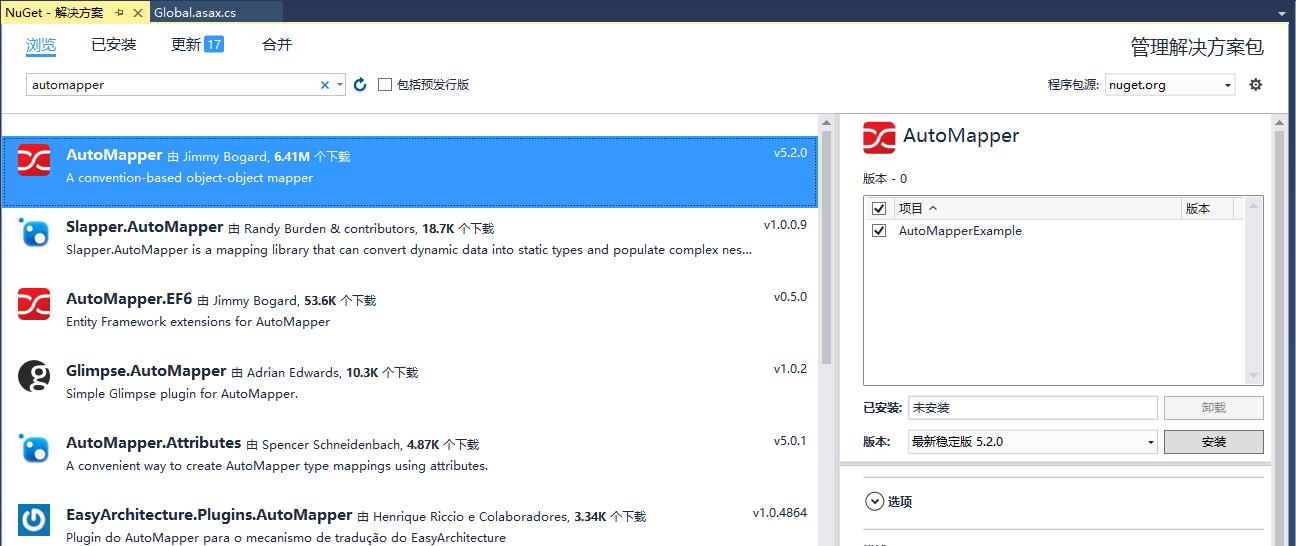Click the v1.0.0.9 version label
The height and width of the screenshot is (546, 1296).
tap(785, 225)
